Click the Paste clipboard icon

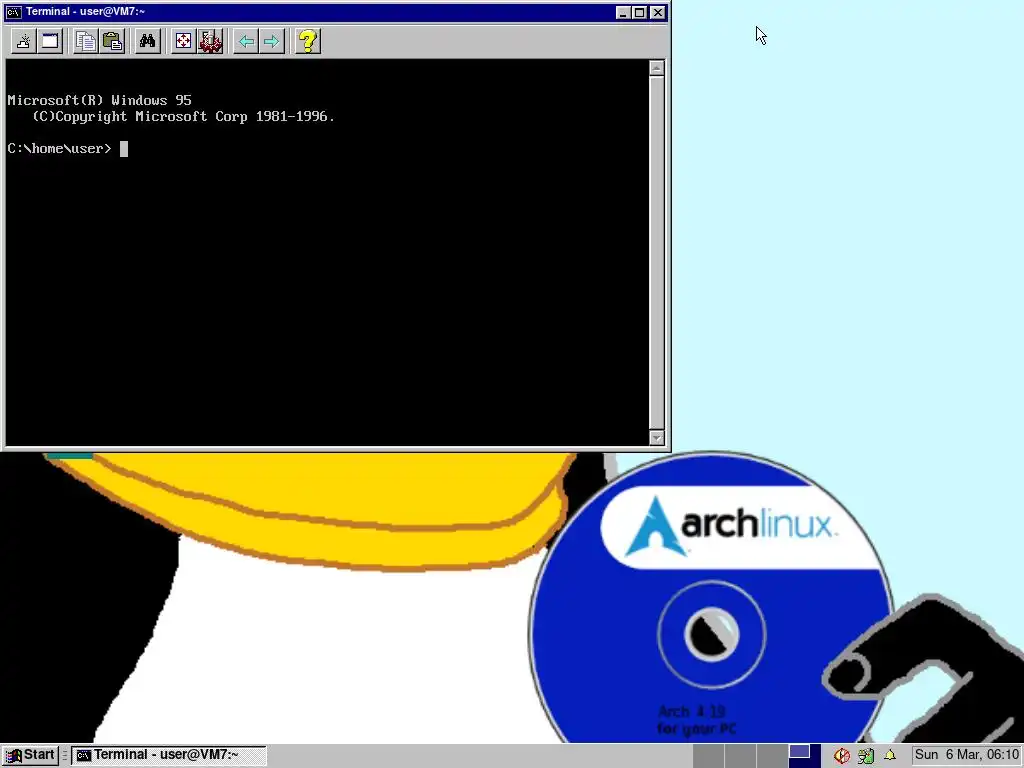pos(113,42)
